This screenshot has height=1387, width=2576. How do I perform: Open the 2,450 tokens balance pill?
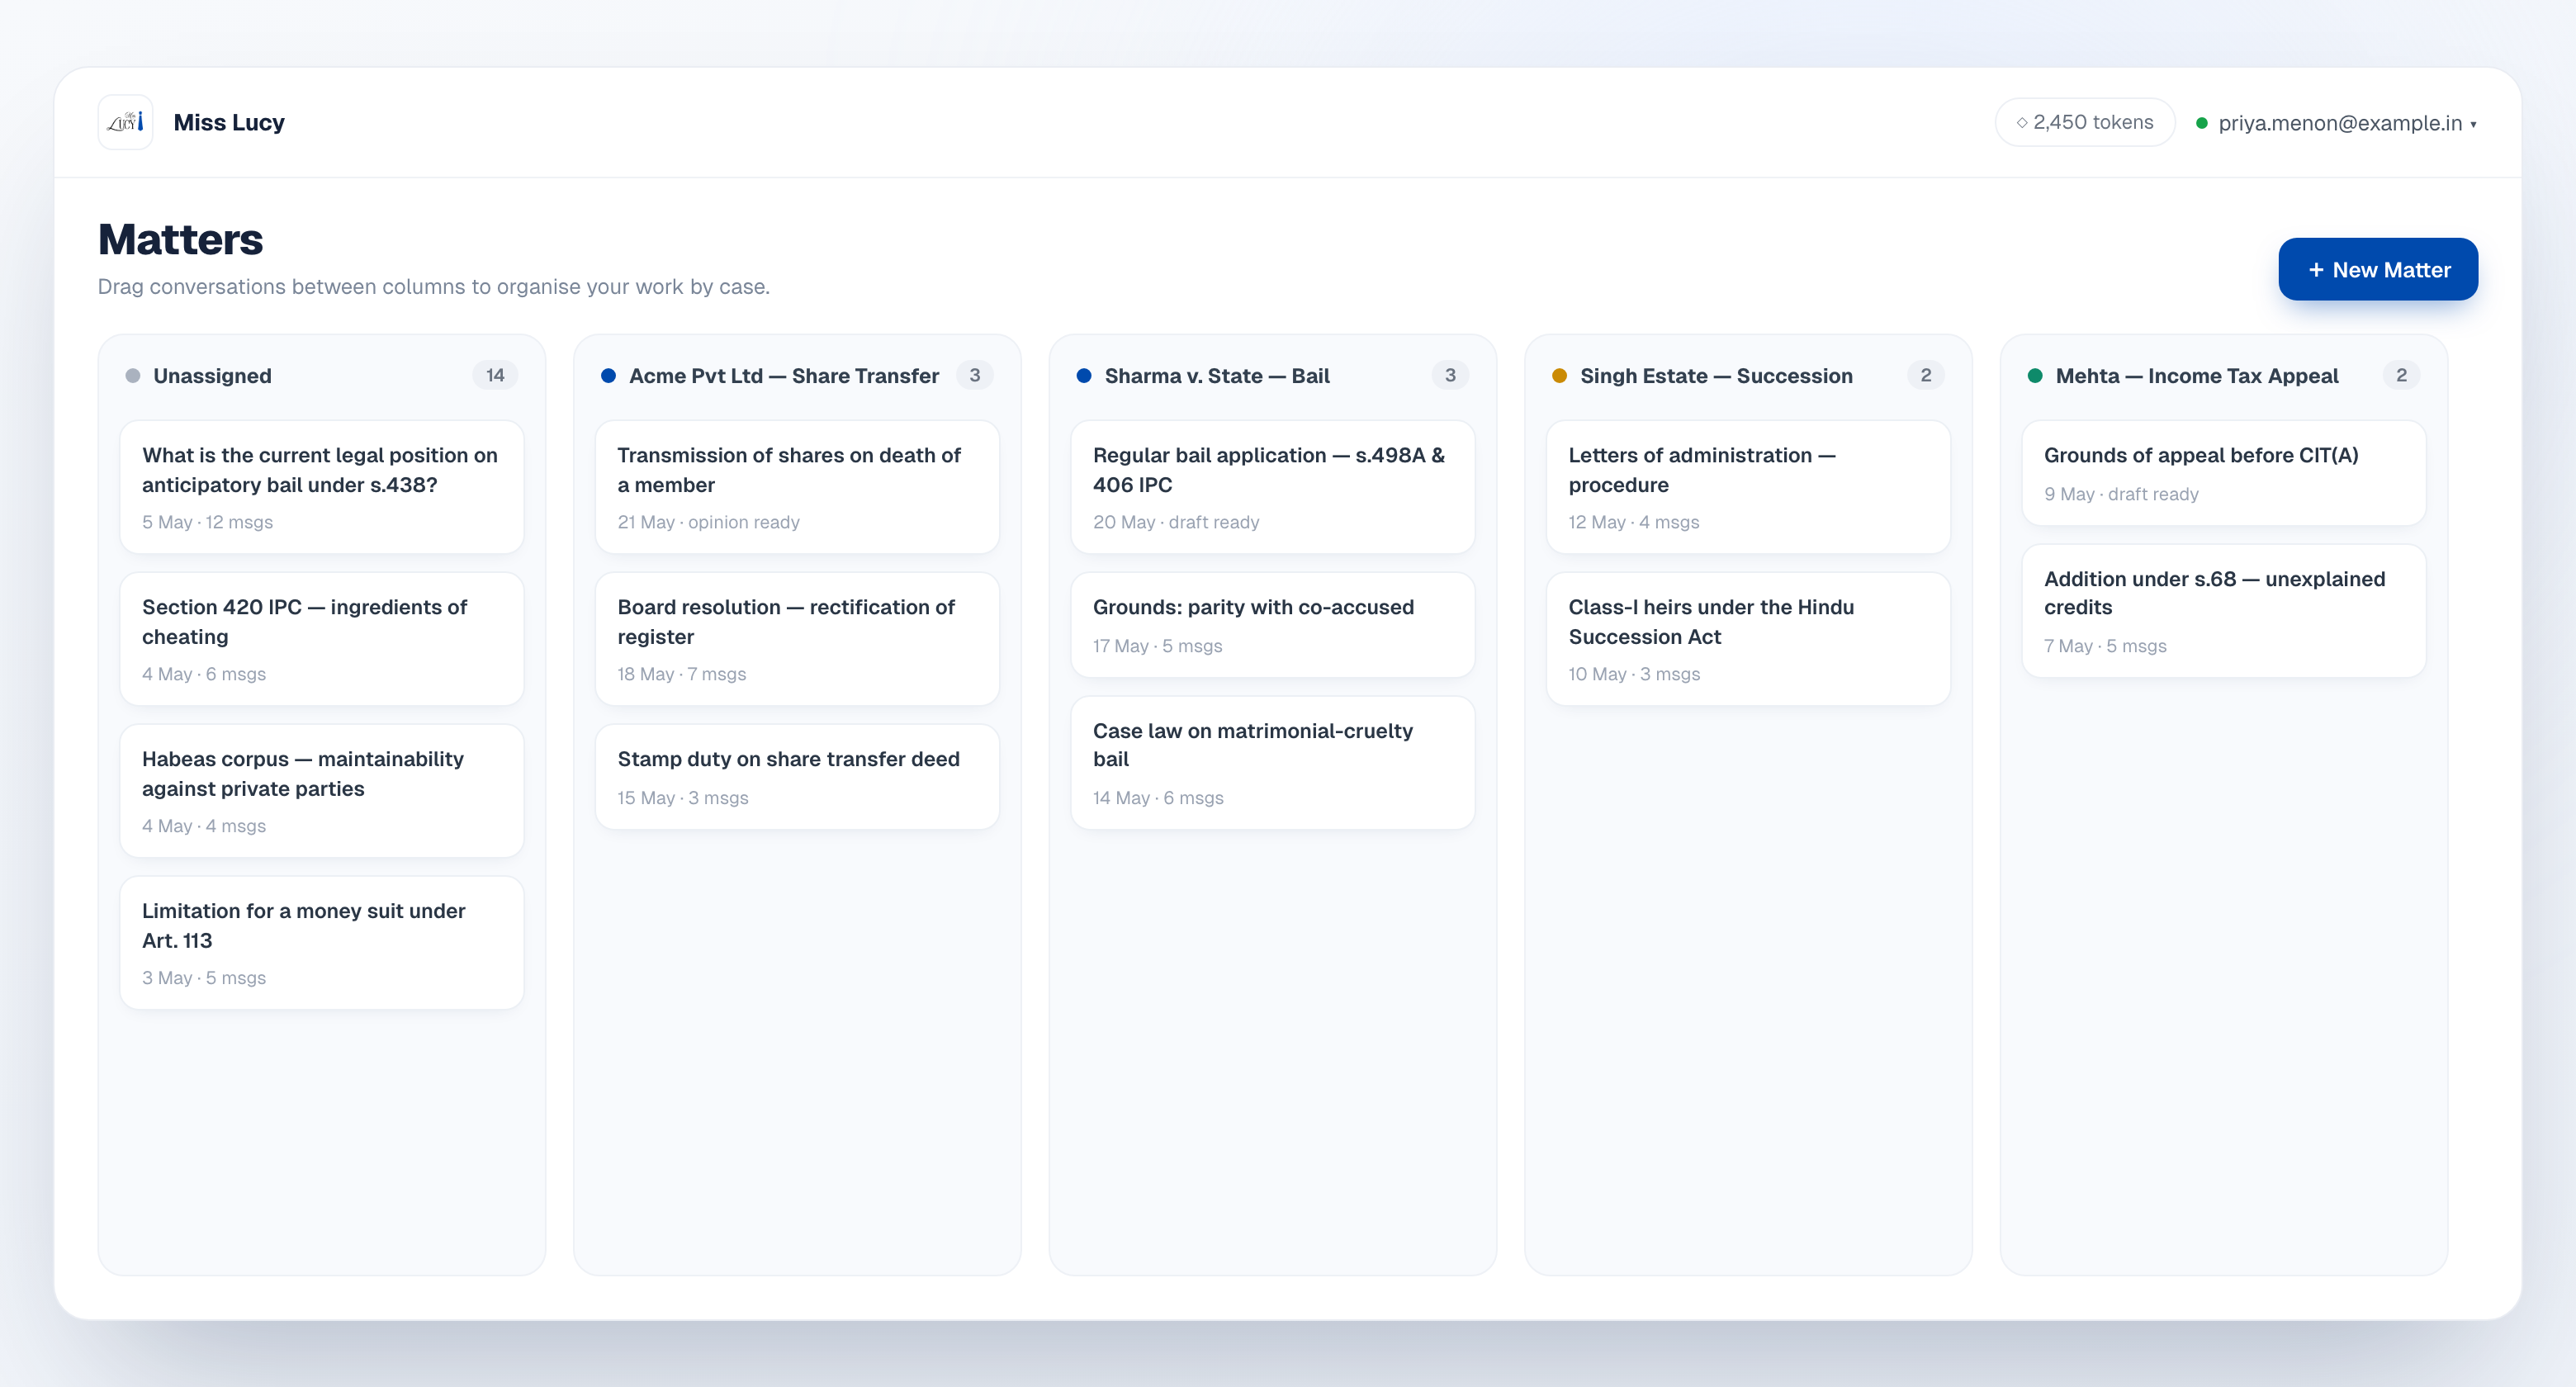[x=2085, y=122]
